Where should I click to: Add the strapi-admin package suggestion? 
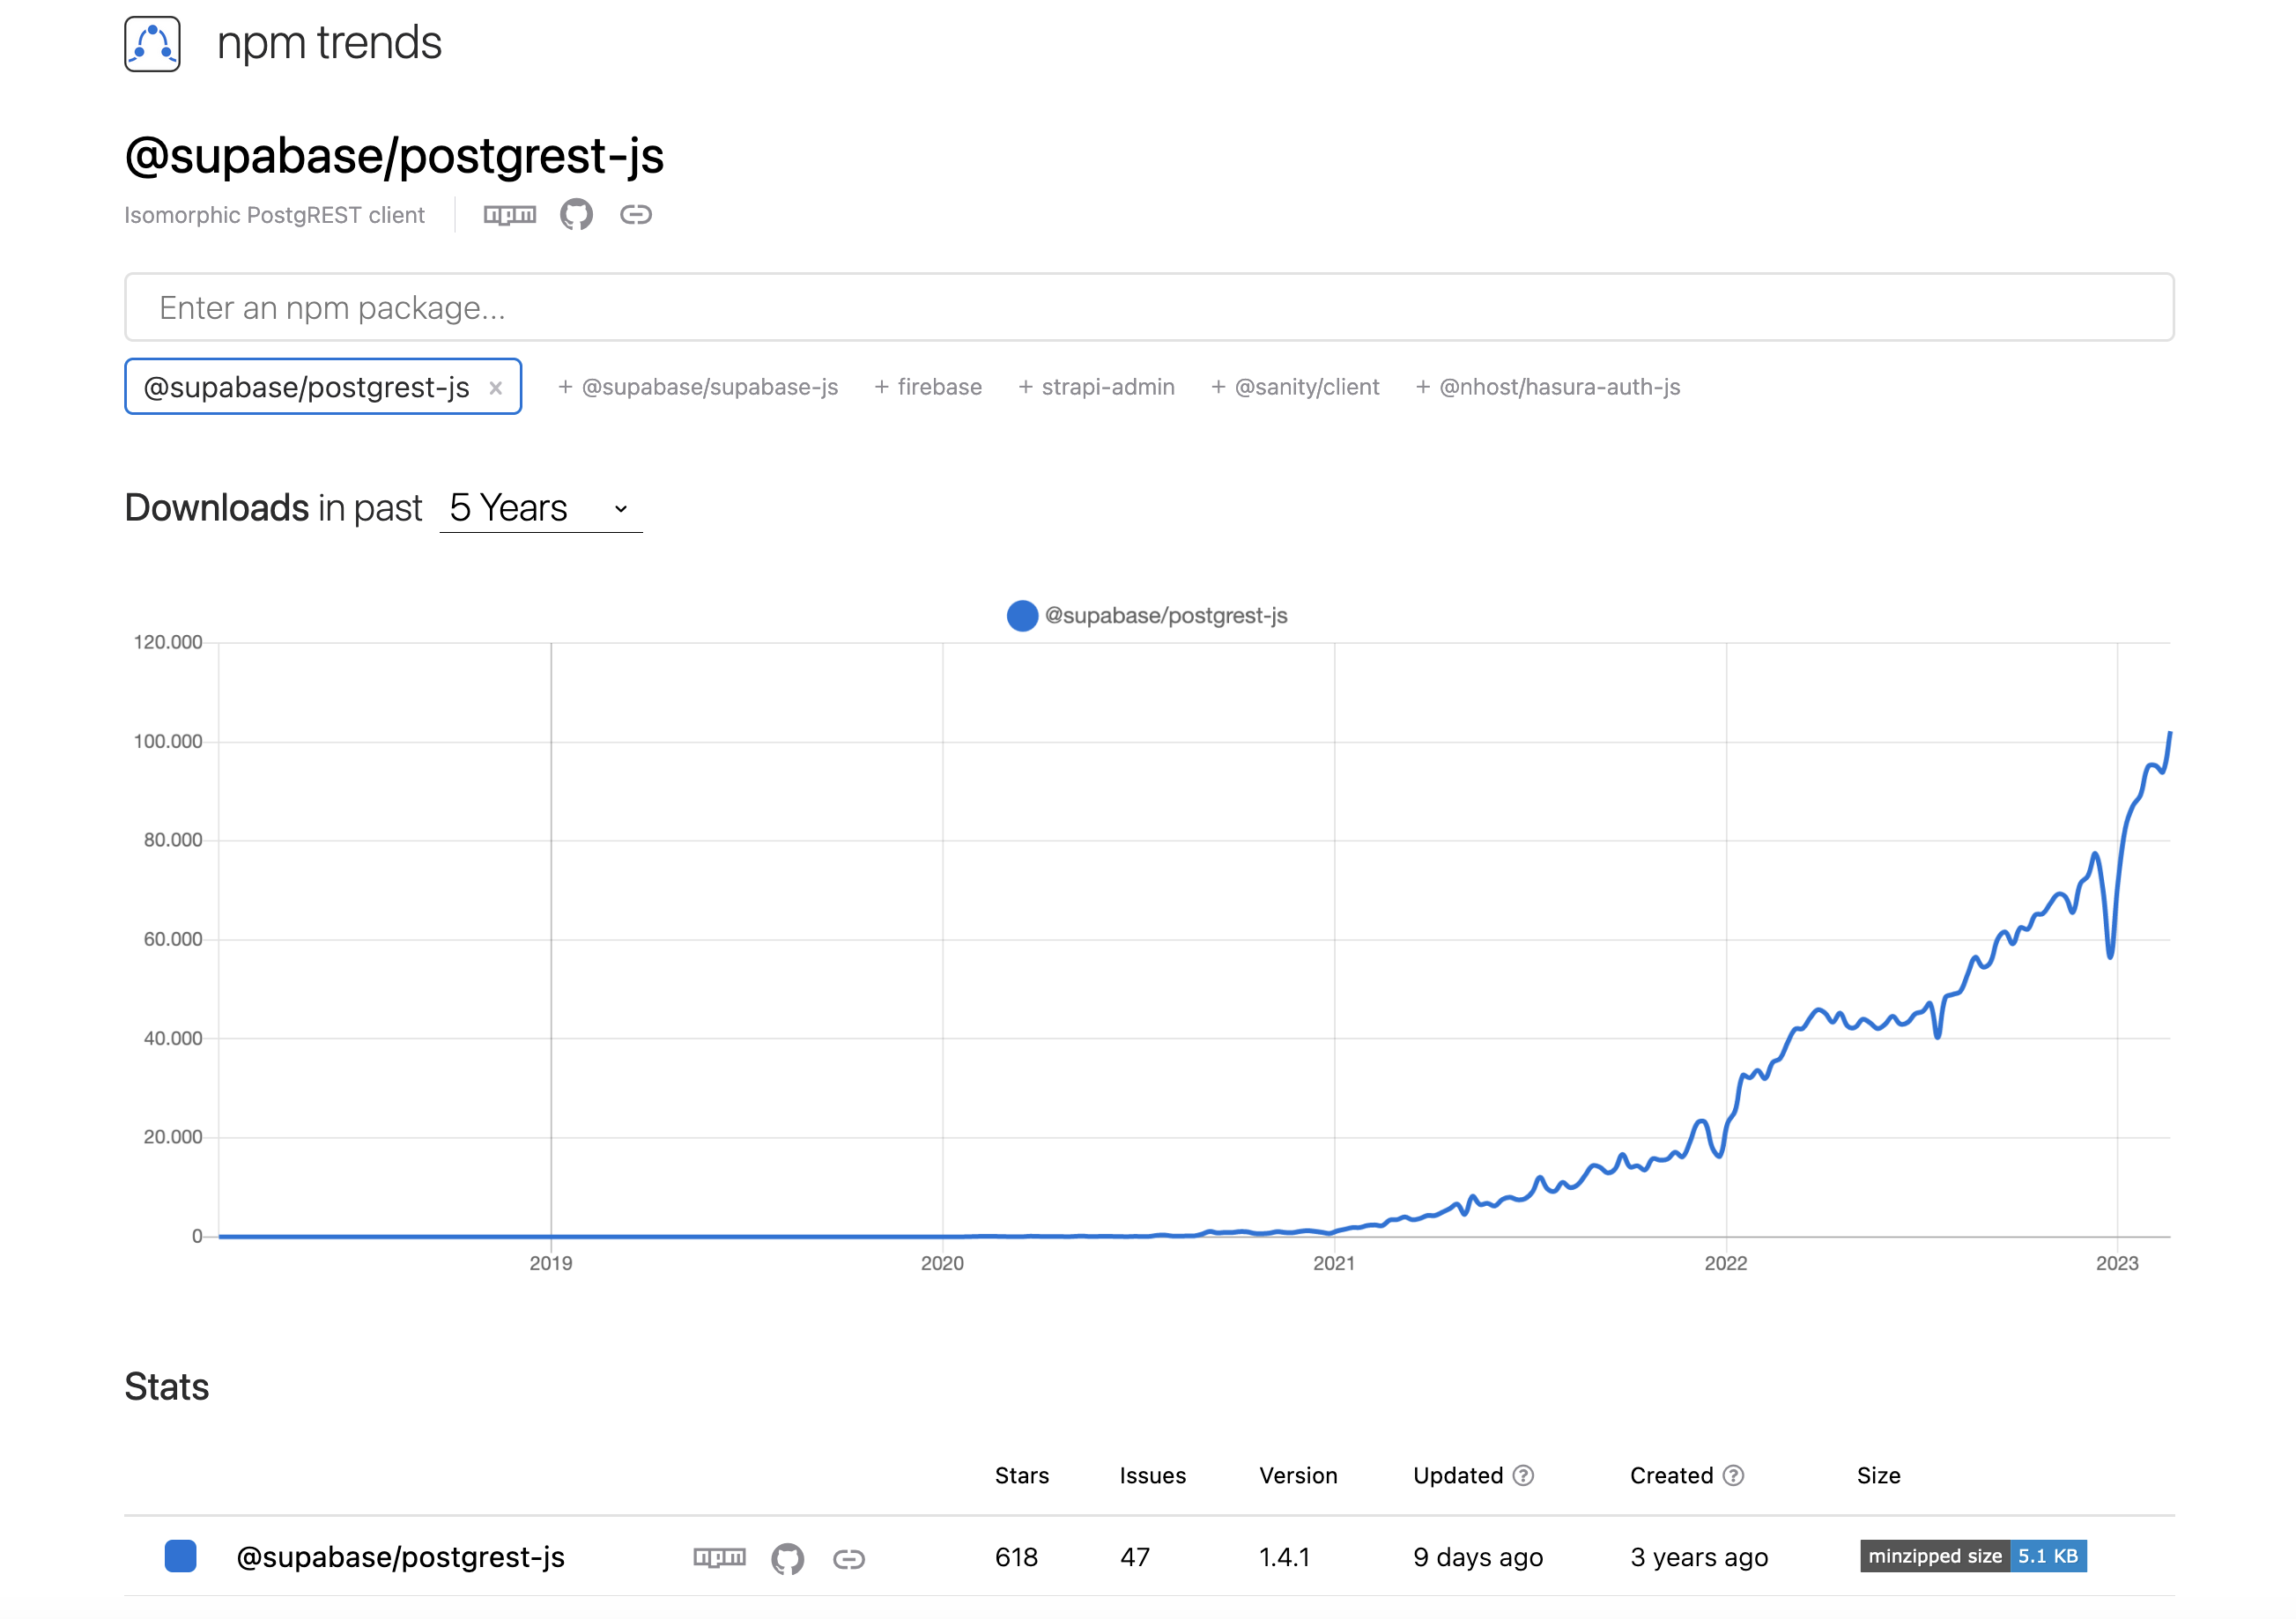[1096, 387]
